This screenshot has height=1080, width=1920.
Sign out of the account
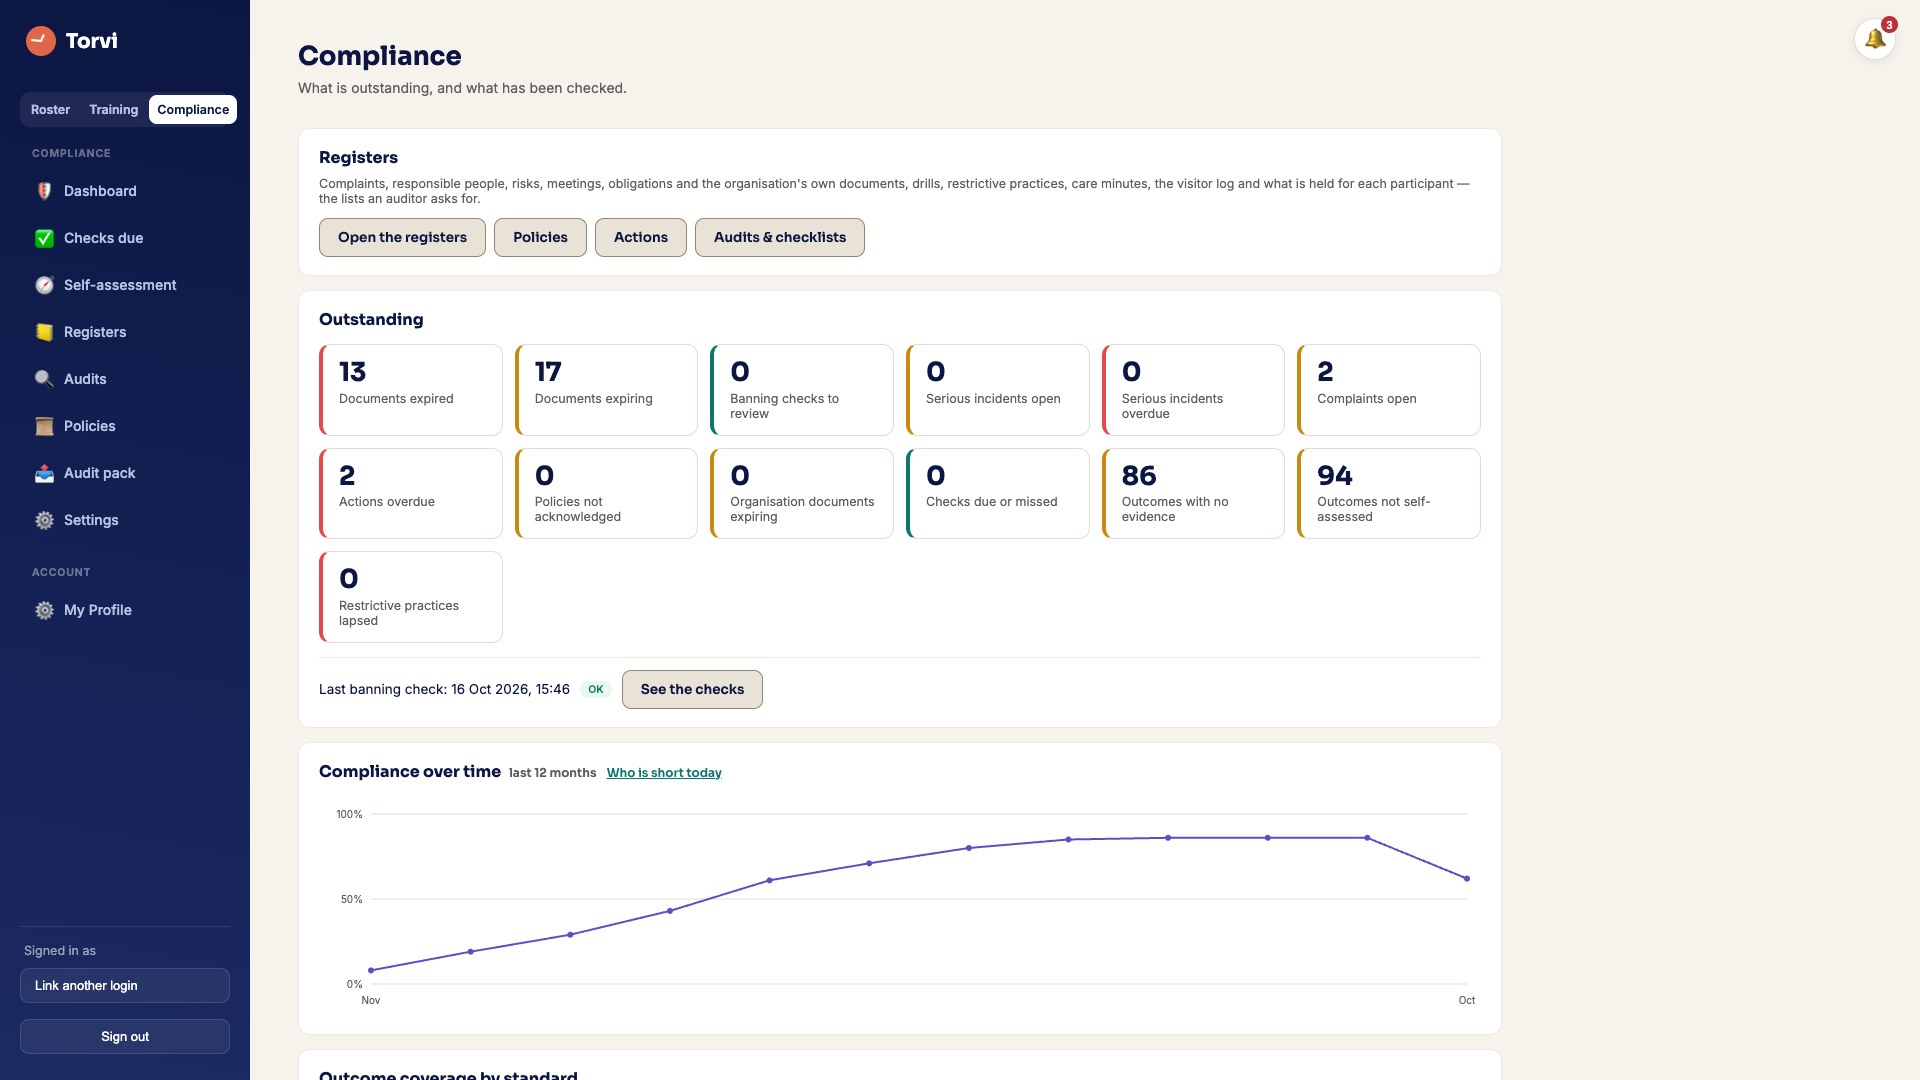(125, 1036)
